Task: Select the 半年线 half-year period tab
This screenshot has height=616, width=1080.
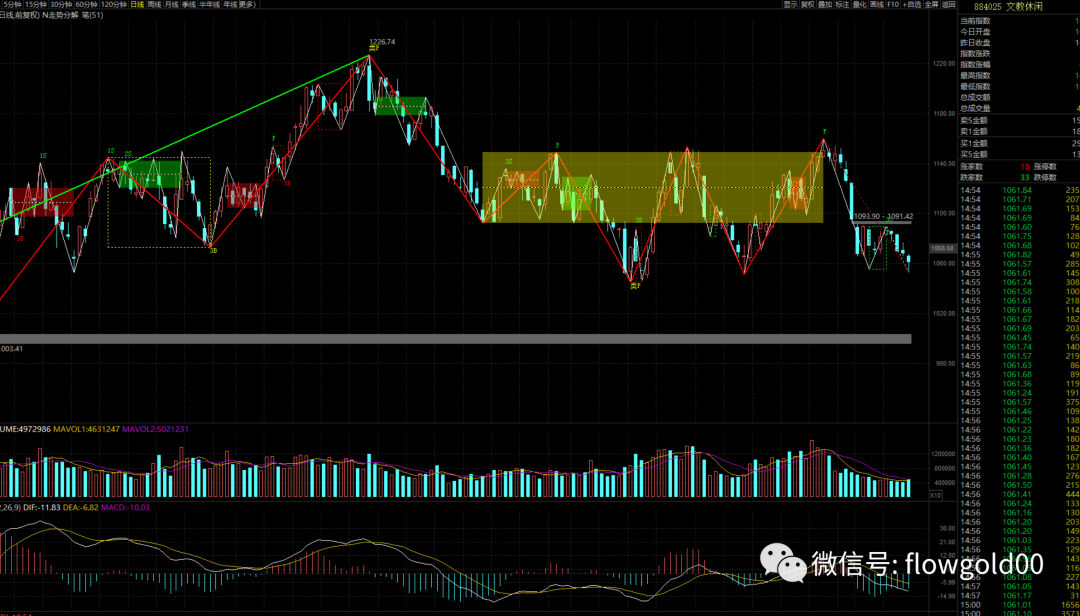Action: 209,4
